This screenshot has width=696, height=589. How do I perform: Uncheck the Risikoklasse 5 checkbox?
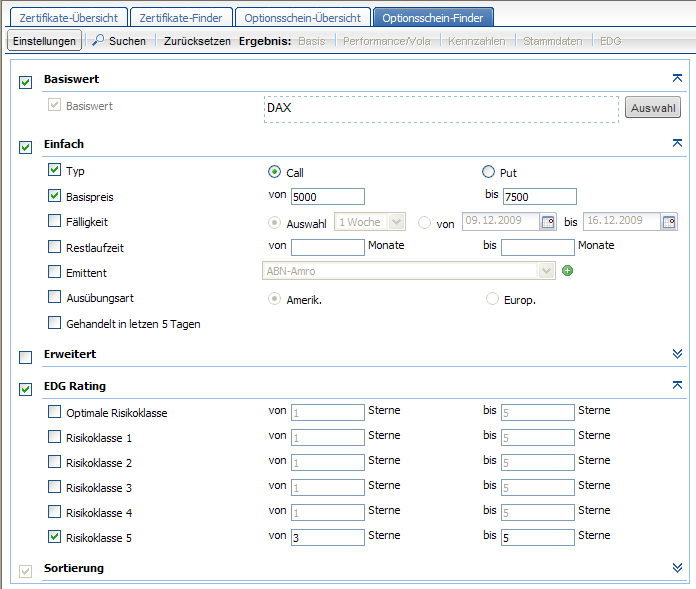pos(54,537)
